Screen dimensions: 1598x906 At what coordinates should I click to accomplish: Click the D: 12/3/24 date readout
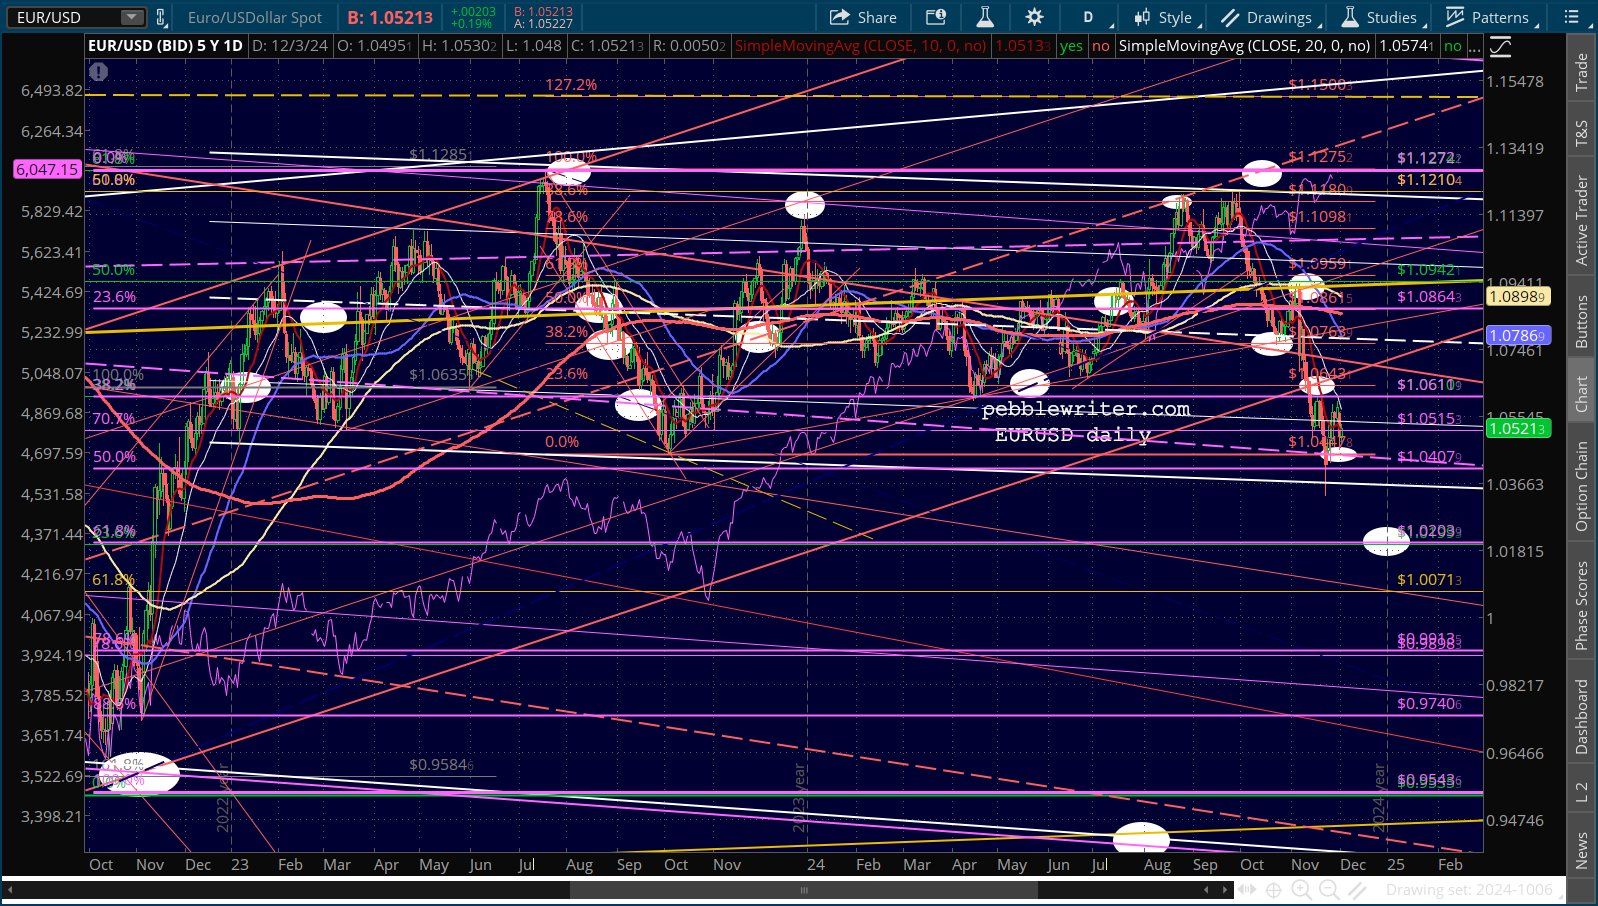click(289, 46)
